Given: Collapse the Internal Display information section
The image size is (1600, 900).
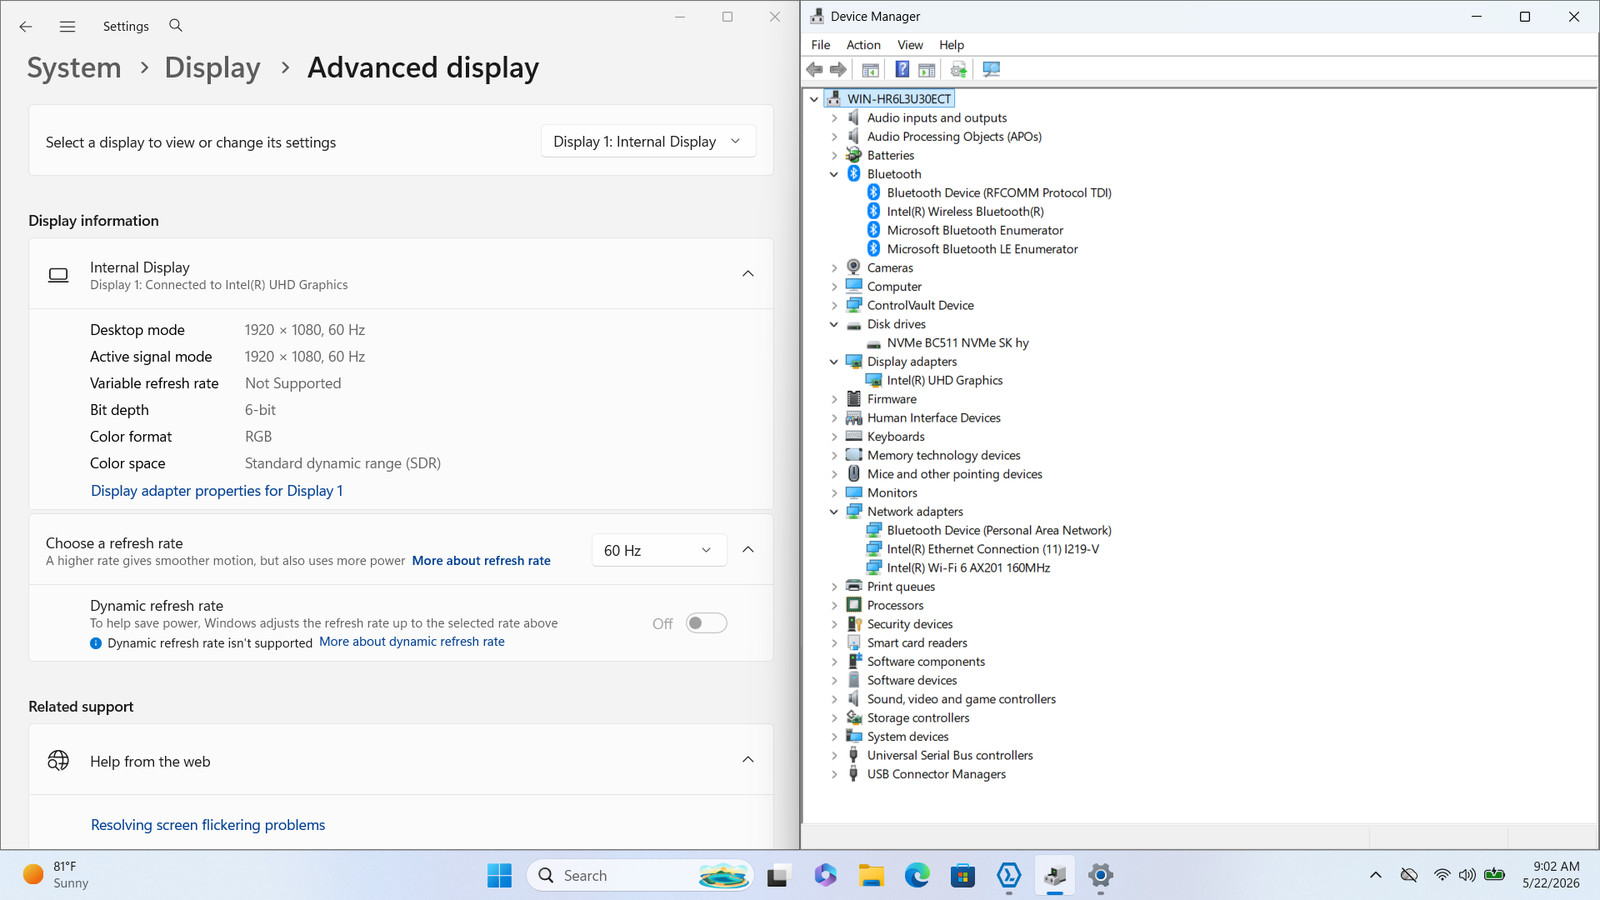Looking at the screenshot, I should click(x=748, y=274).
